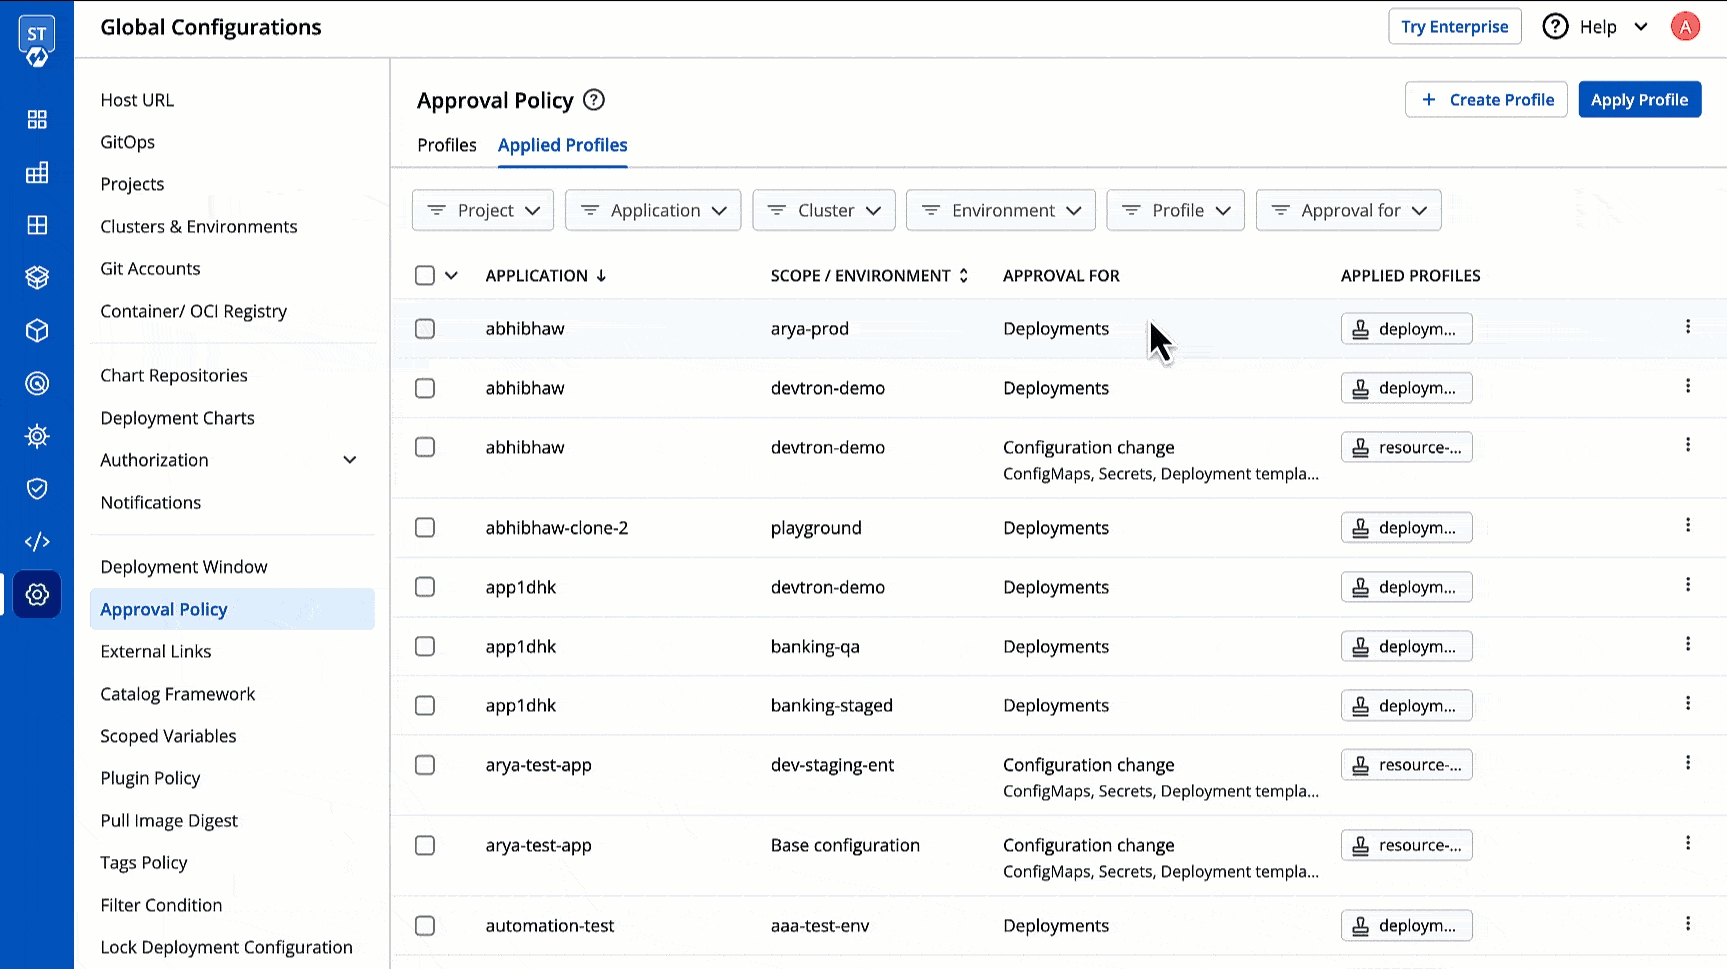Screen dimensions: 1727x969
Task: Check the select-all checkbox in table header
Action: coord(425,276)
